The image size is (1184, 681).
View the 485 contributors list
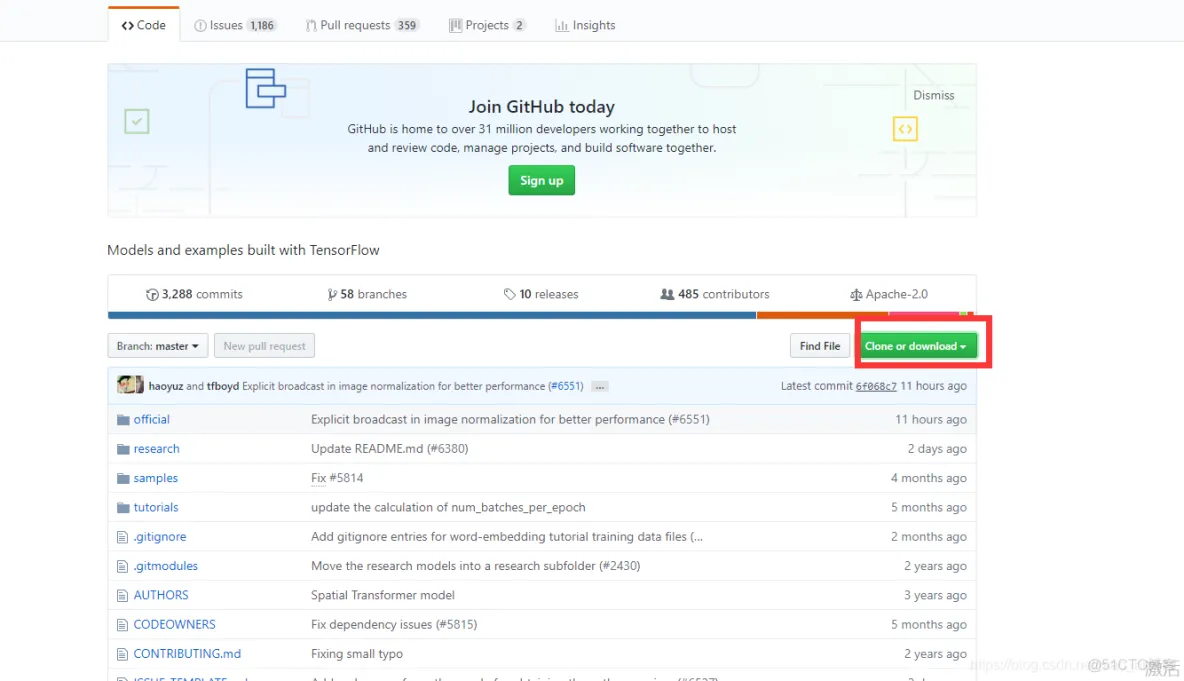pyautogui.click(x=714, y=294)
